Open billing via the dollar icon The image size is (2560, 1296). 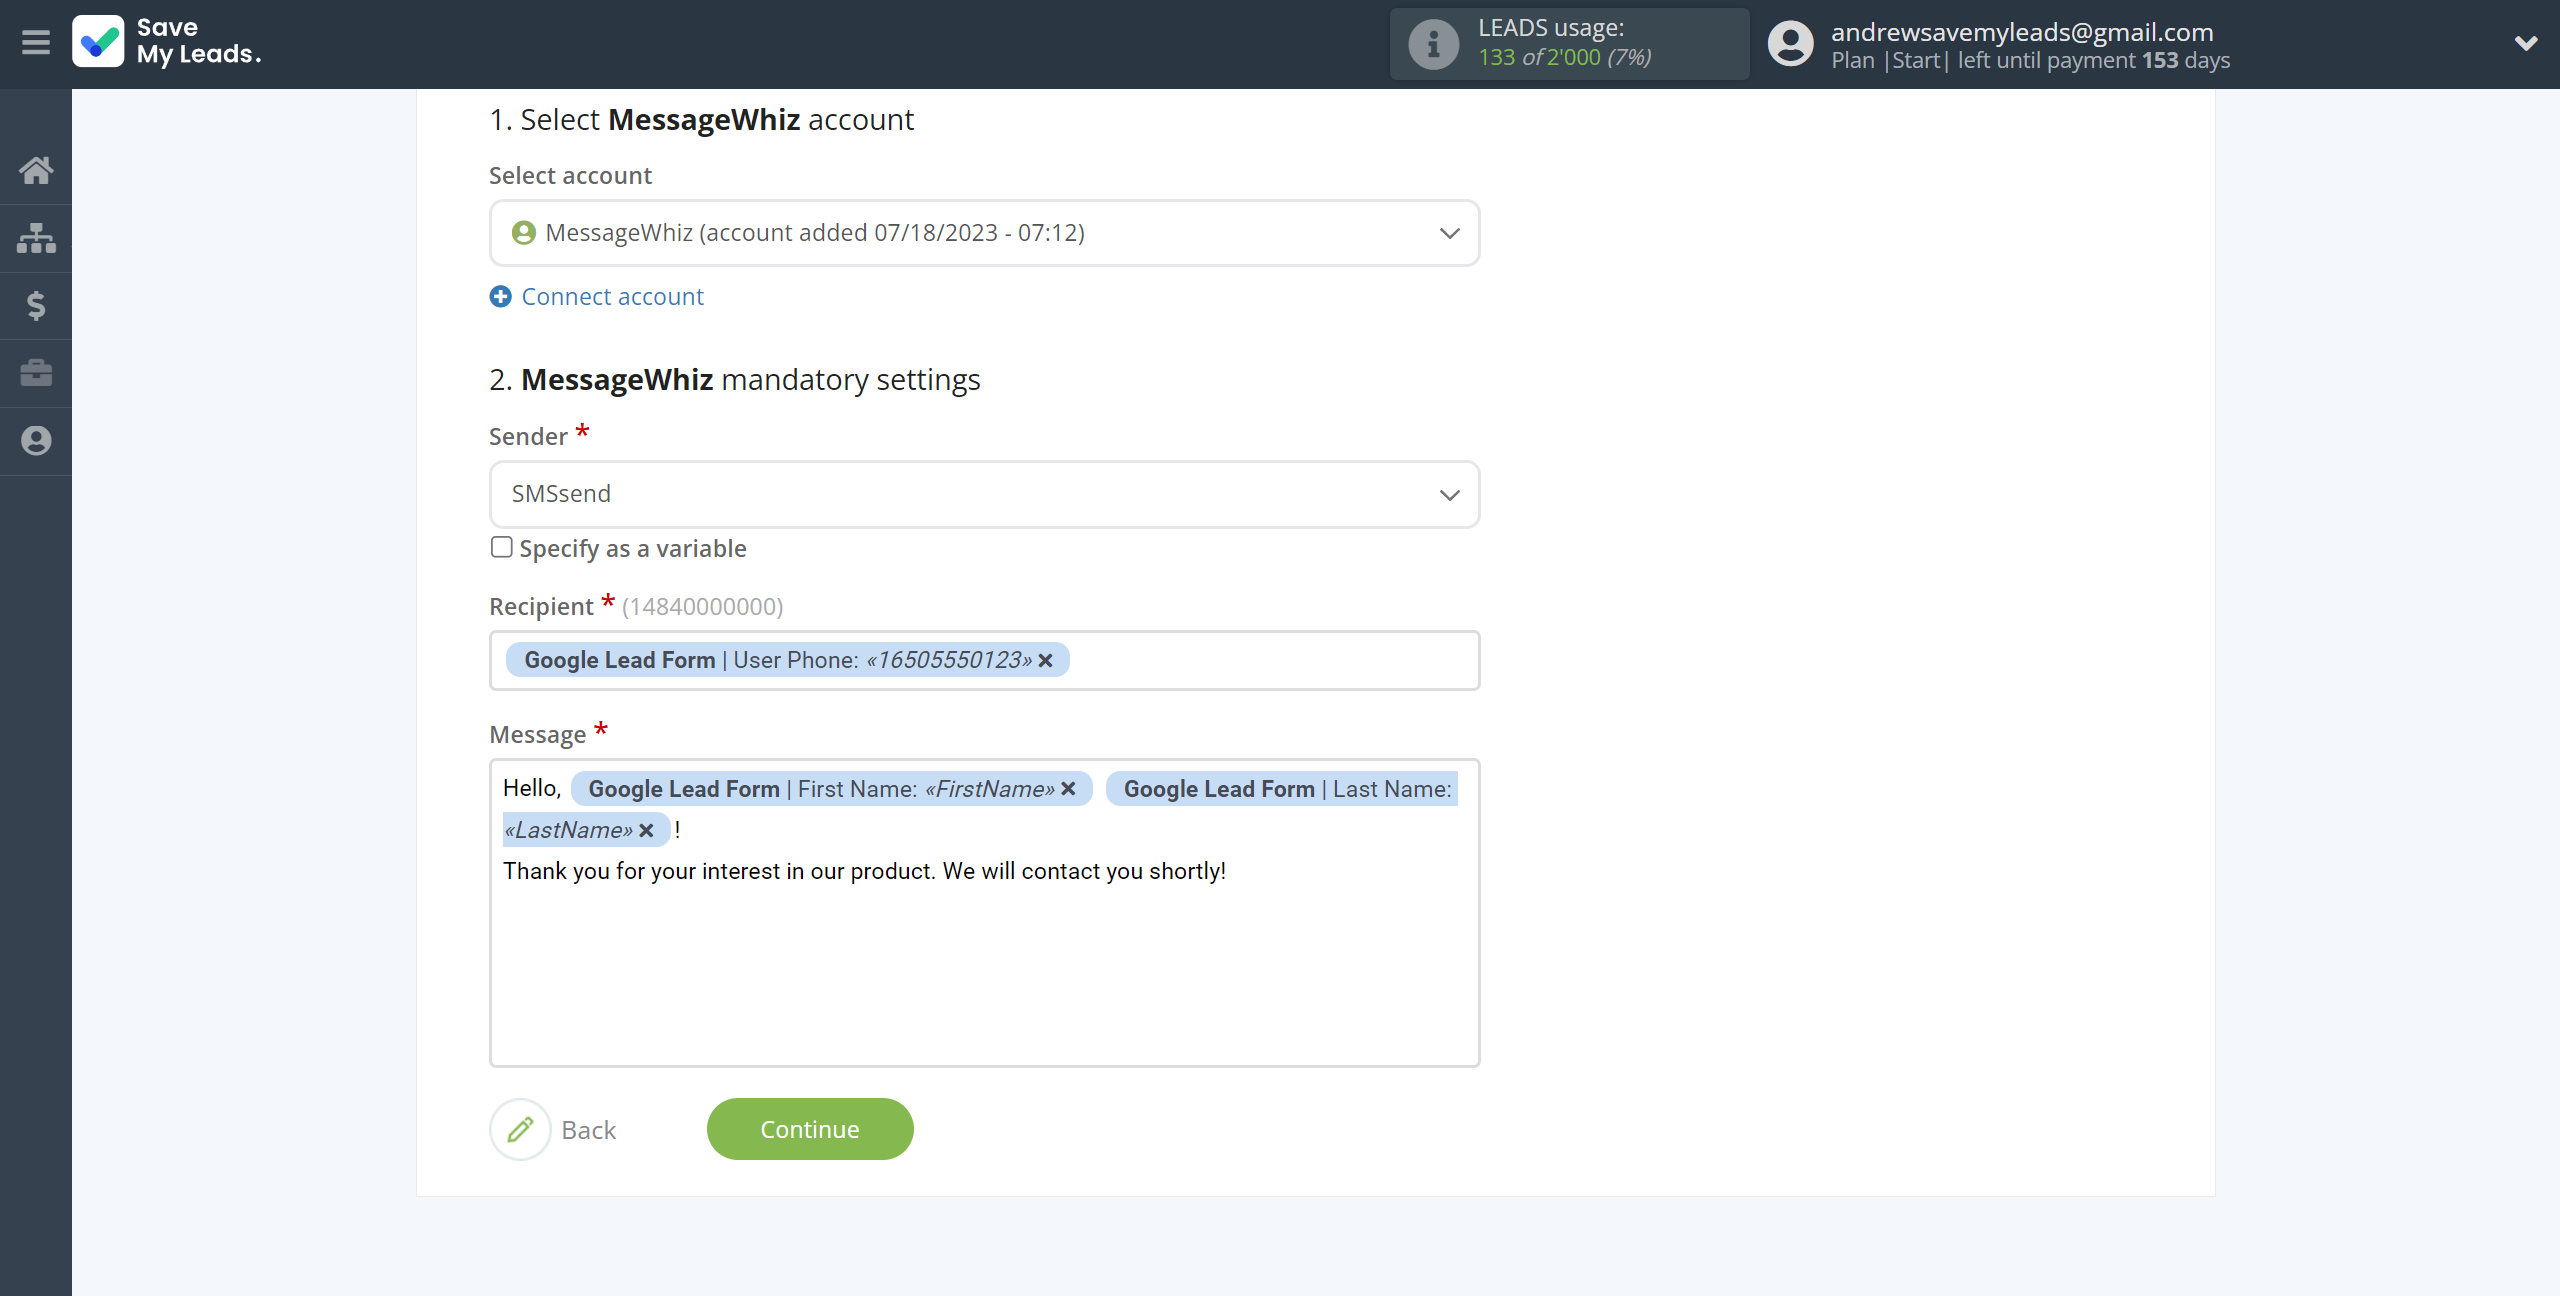(36, 305)
